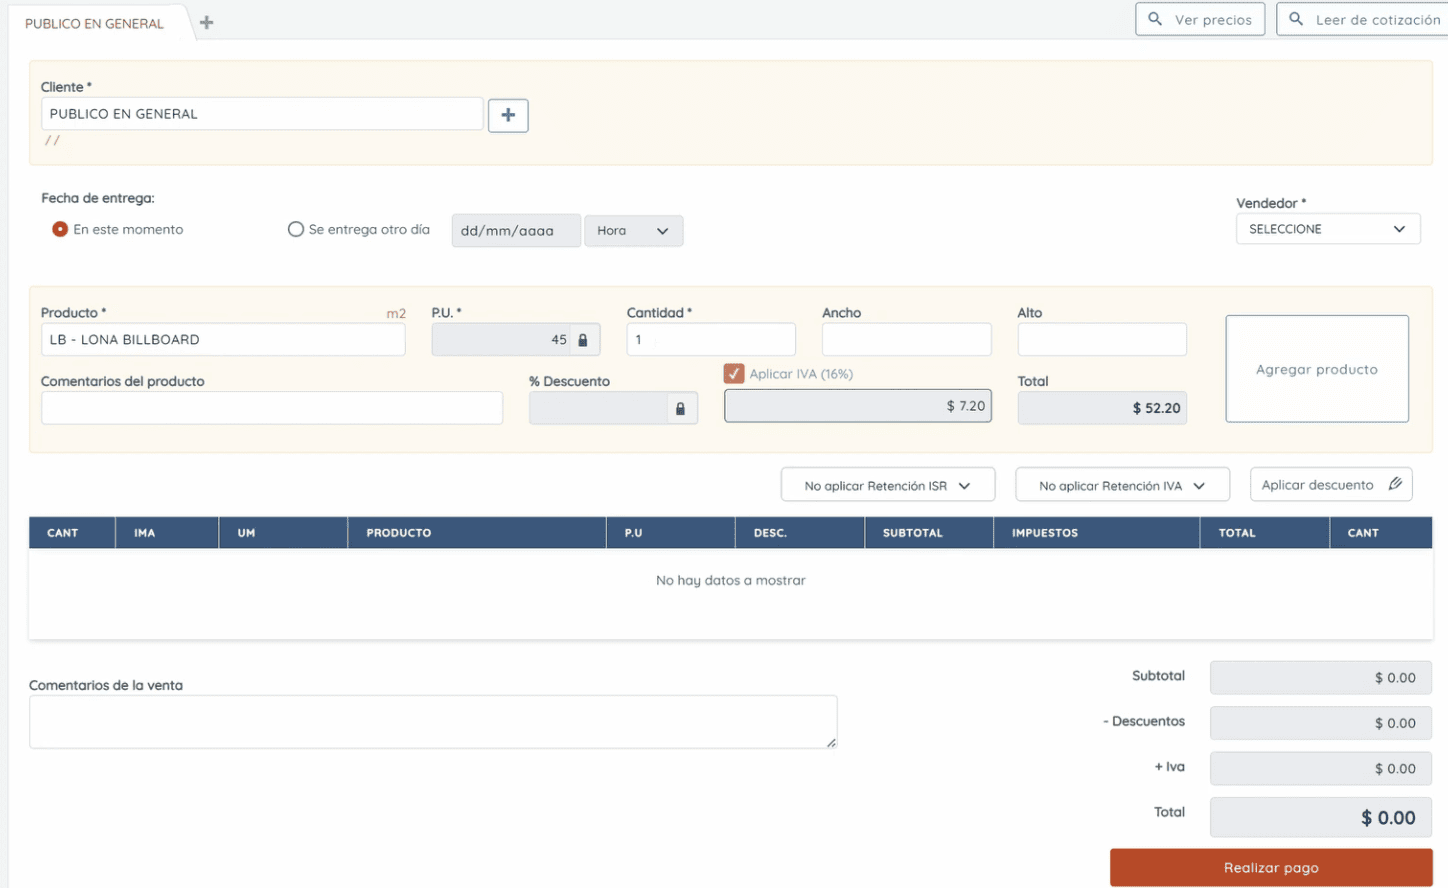Click magnifier icon in Ver precios

[1155, 19]
